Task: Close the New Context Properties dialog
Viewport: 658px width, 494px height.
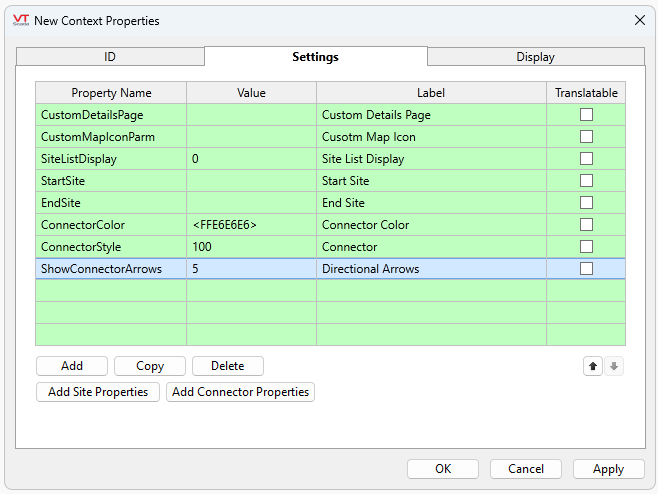Action: click(640, 20)
